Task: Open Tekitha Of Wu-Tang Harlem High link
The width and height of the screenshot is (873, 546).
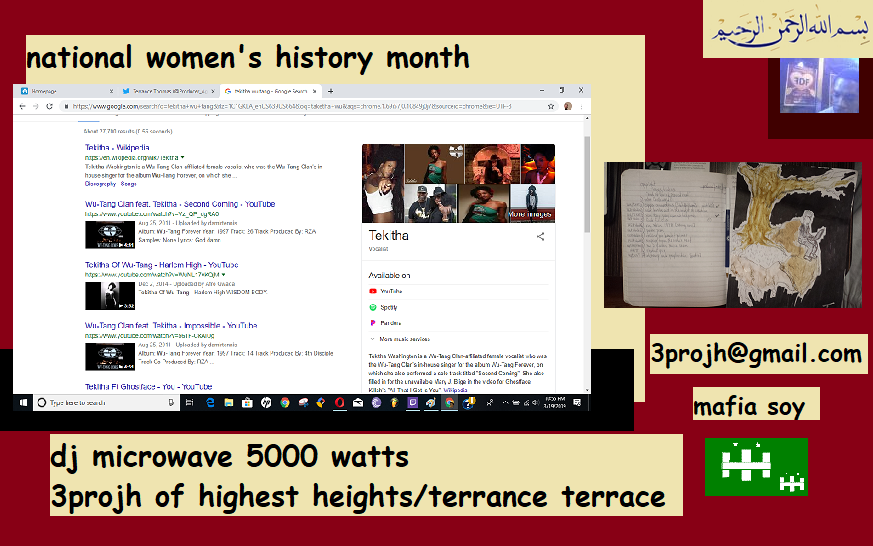Action: [x=161, y=265]
